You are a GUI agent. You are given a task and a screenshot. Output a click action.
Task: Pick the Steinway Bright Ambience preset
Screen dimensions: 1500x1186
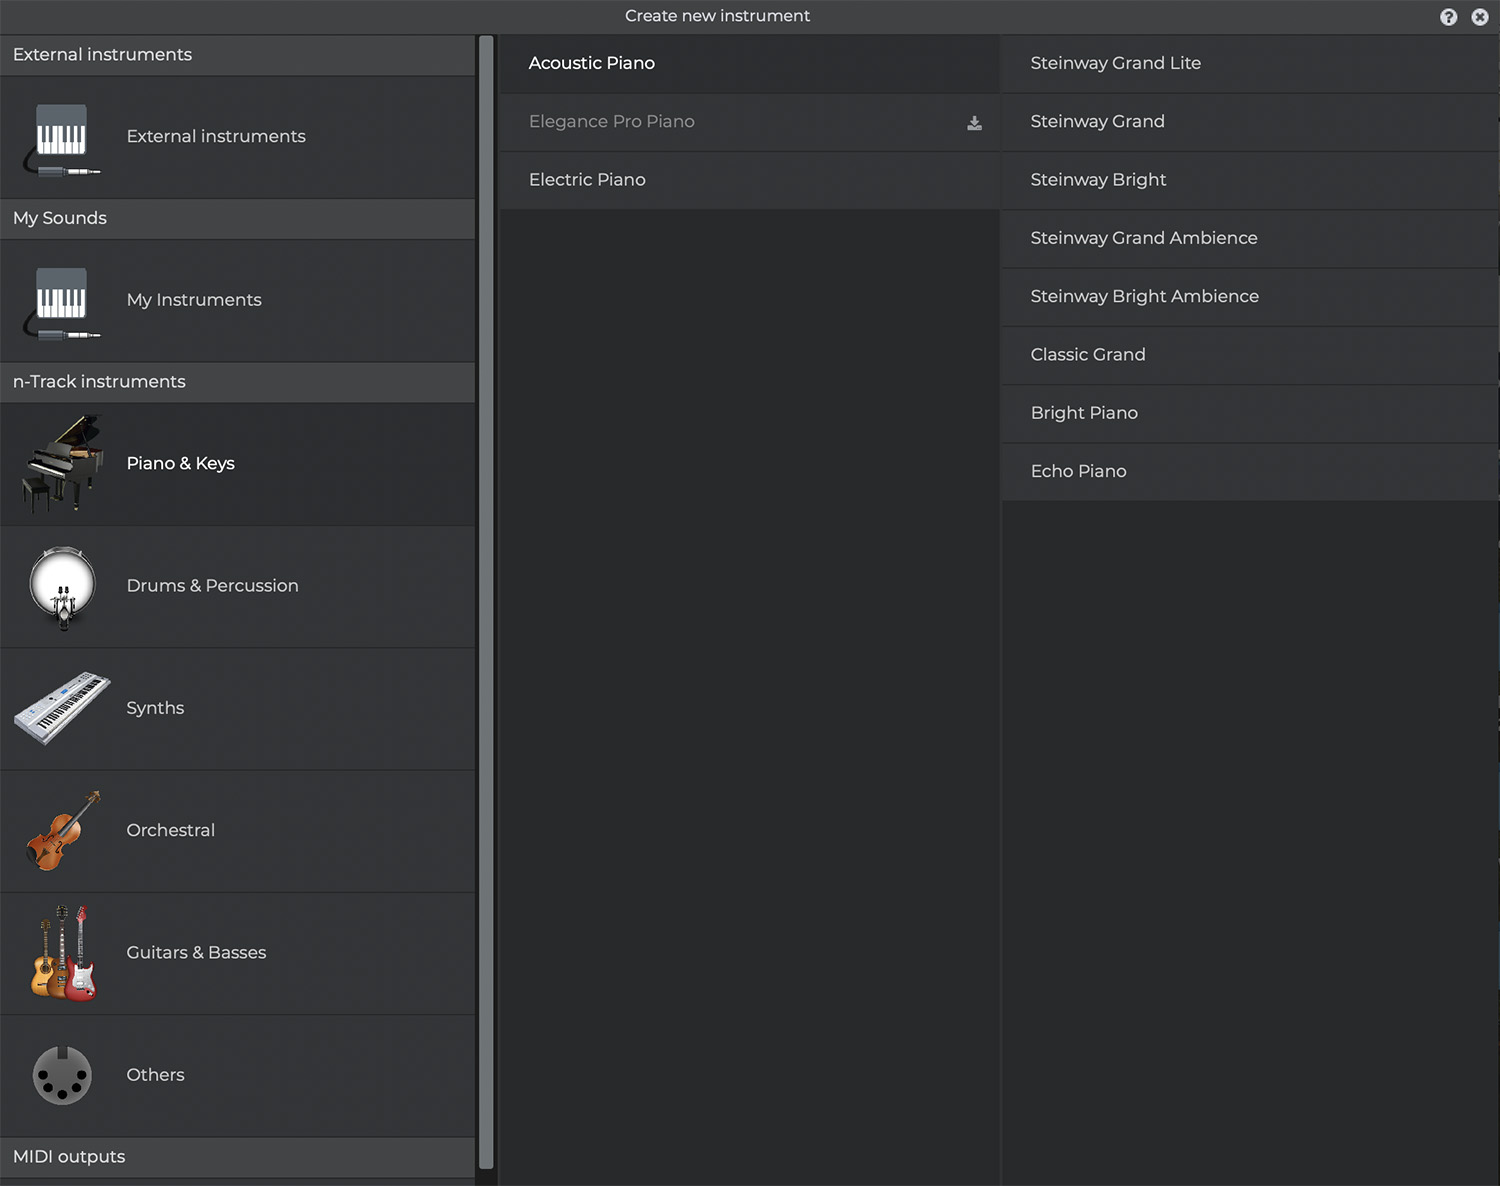pyautogui.click(x=1144, y=297)
